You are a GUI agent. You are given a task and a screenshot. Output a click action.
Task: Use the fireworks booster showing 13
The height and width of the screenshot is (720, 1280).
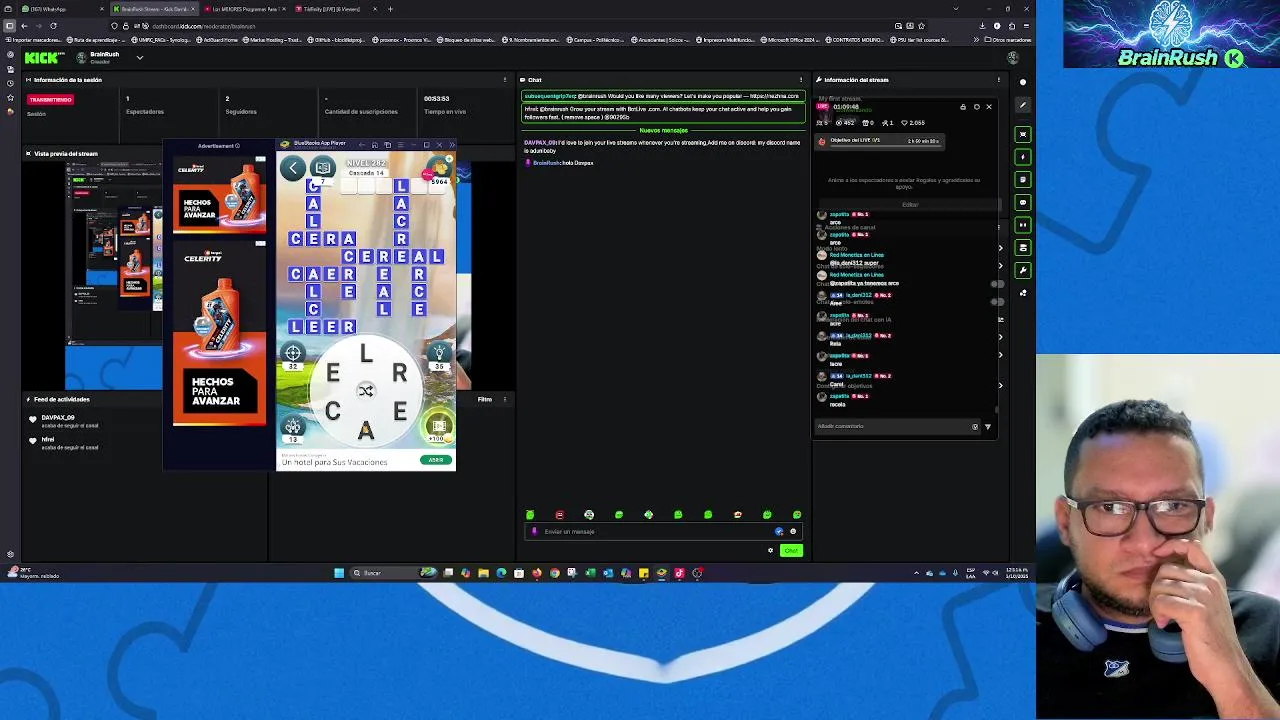click(x=293, y=427)
